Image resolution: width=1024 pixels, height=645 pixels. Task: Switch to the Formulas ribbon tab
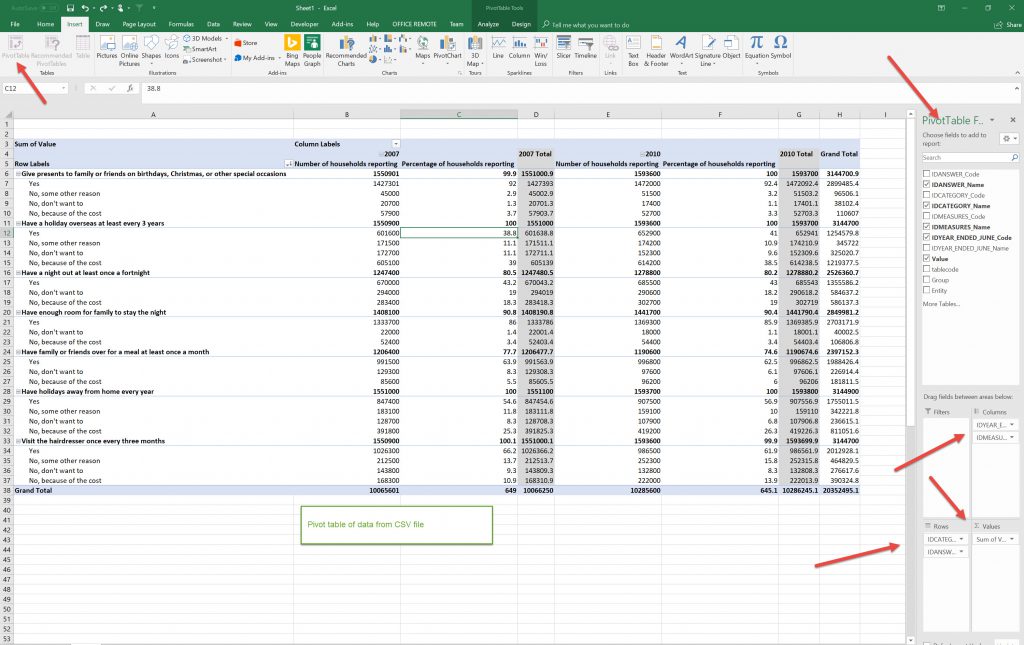tap(181, 23)
